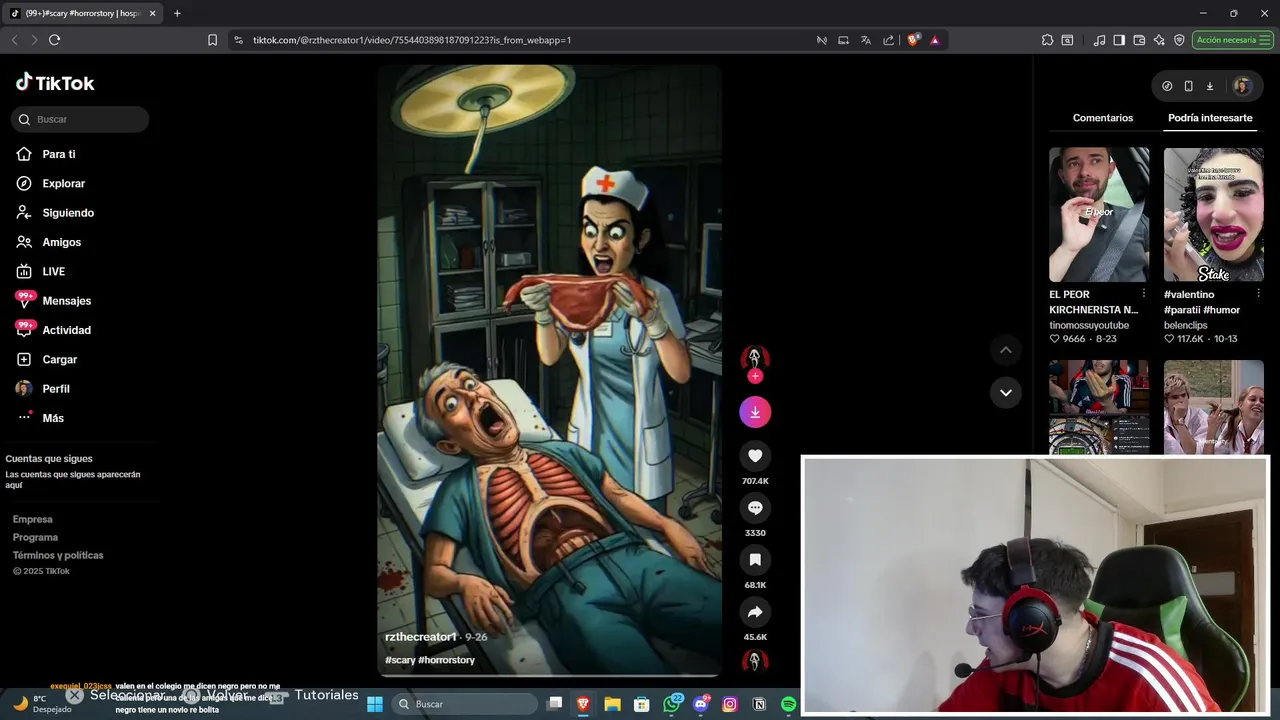Open browser music note playlist icon

click(x=1099, y=40)
